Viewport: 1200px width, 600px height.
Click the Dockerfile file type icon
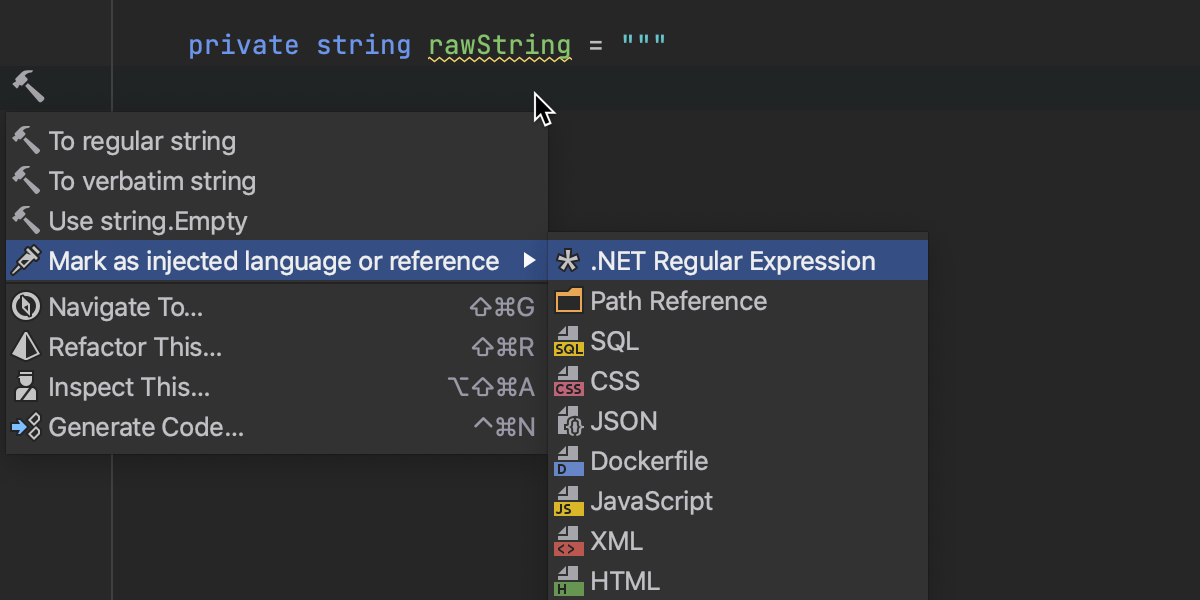[x=568, y=462]
